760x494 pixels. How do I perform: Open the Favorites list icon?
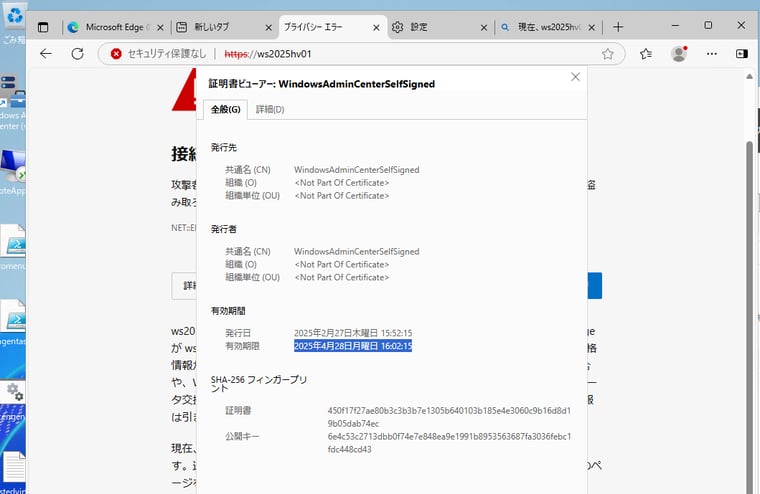[646, 54]
